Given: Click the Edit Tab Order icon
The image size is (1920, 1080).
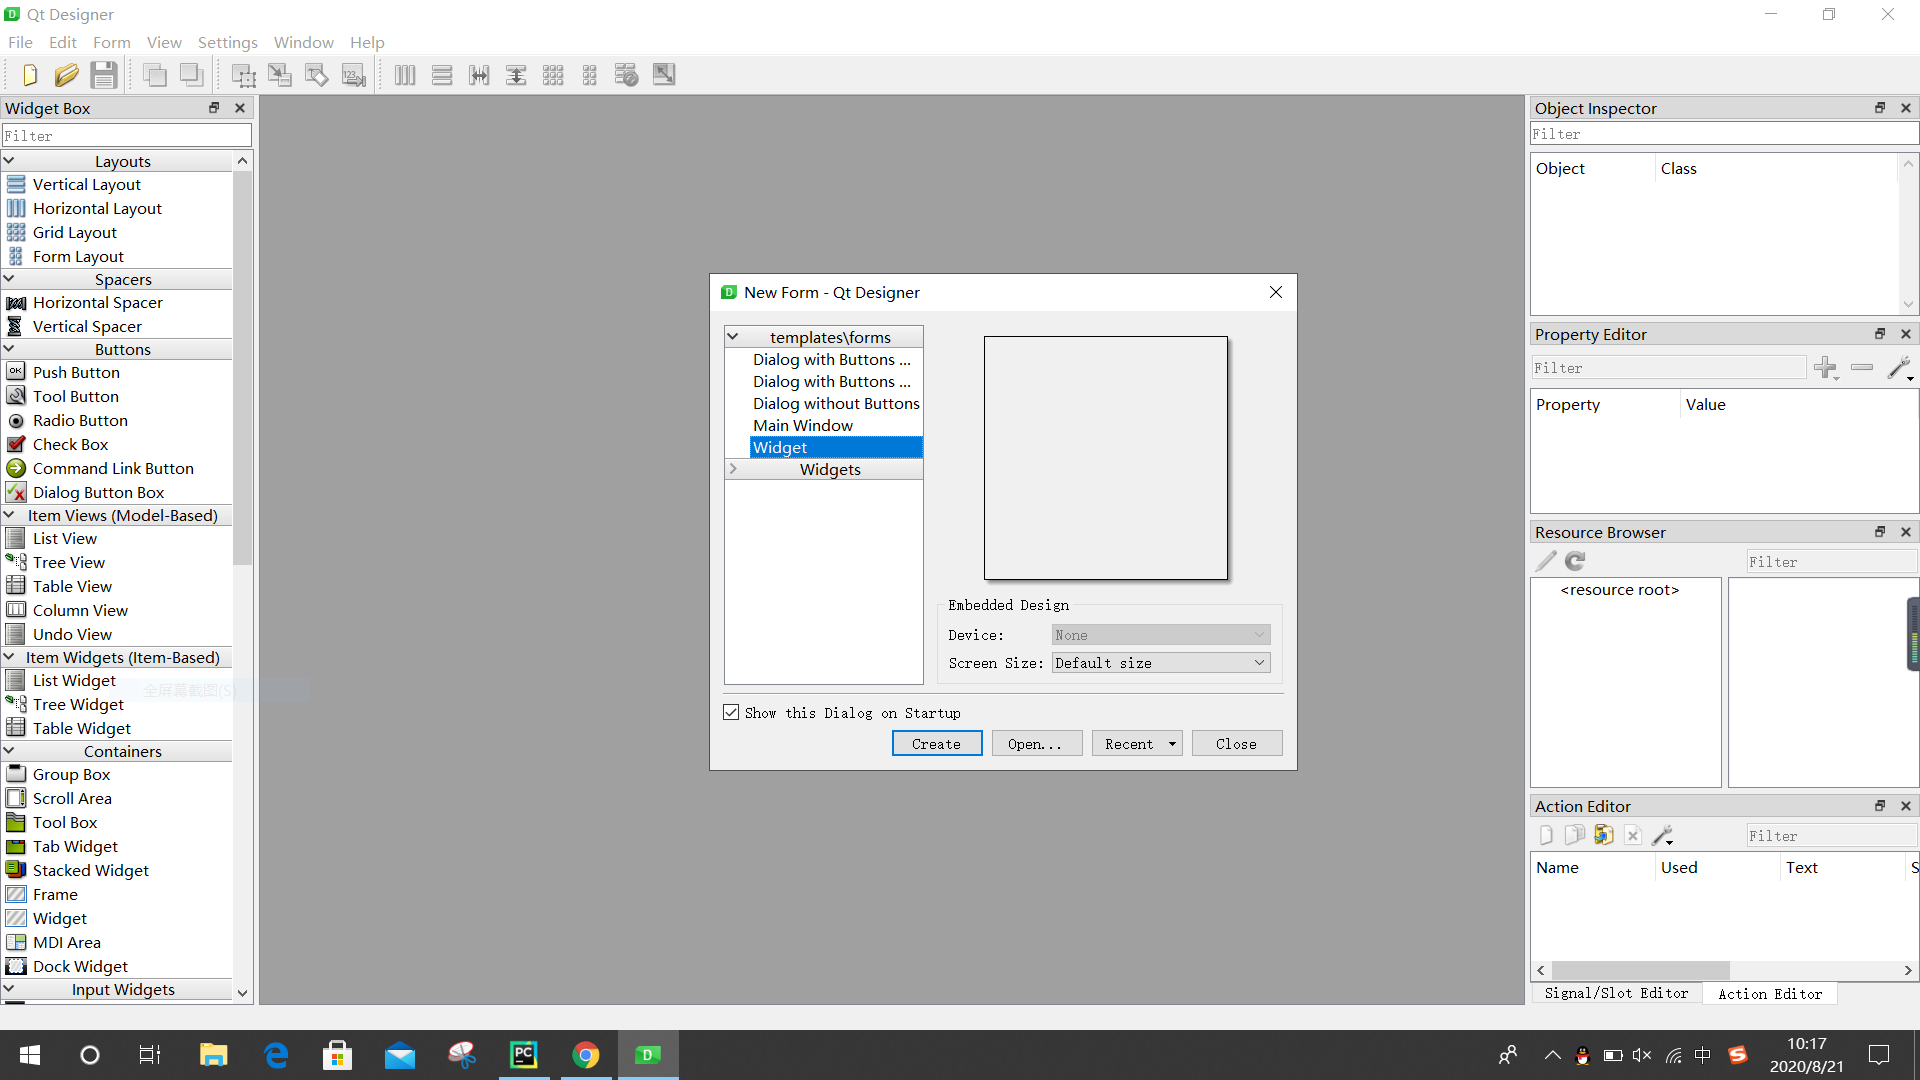Looking at the screenshot, I should (354, 75).
